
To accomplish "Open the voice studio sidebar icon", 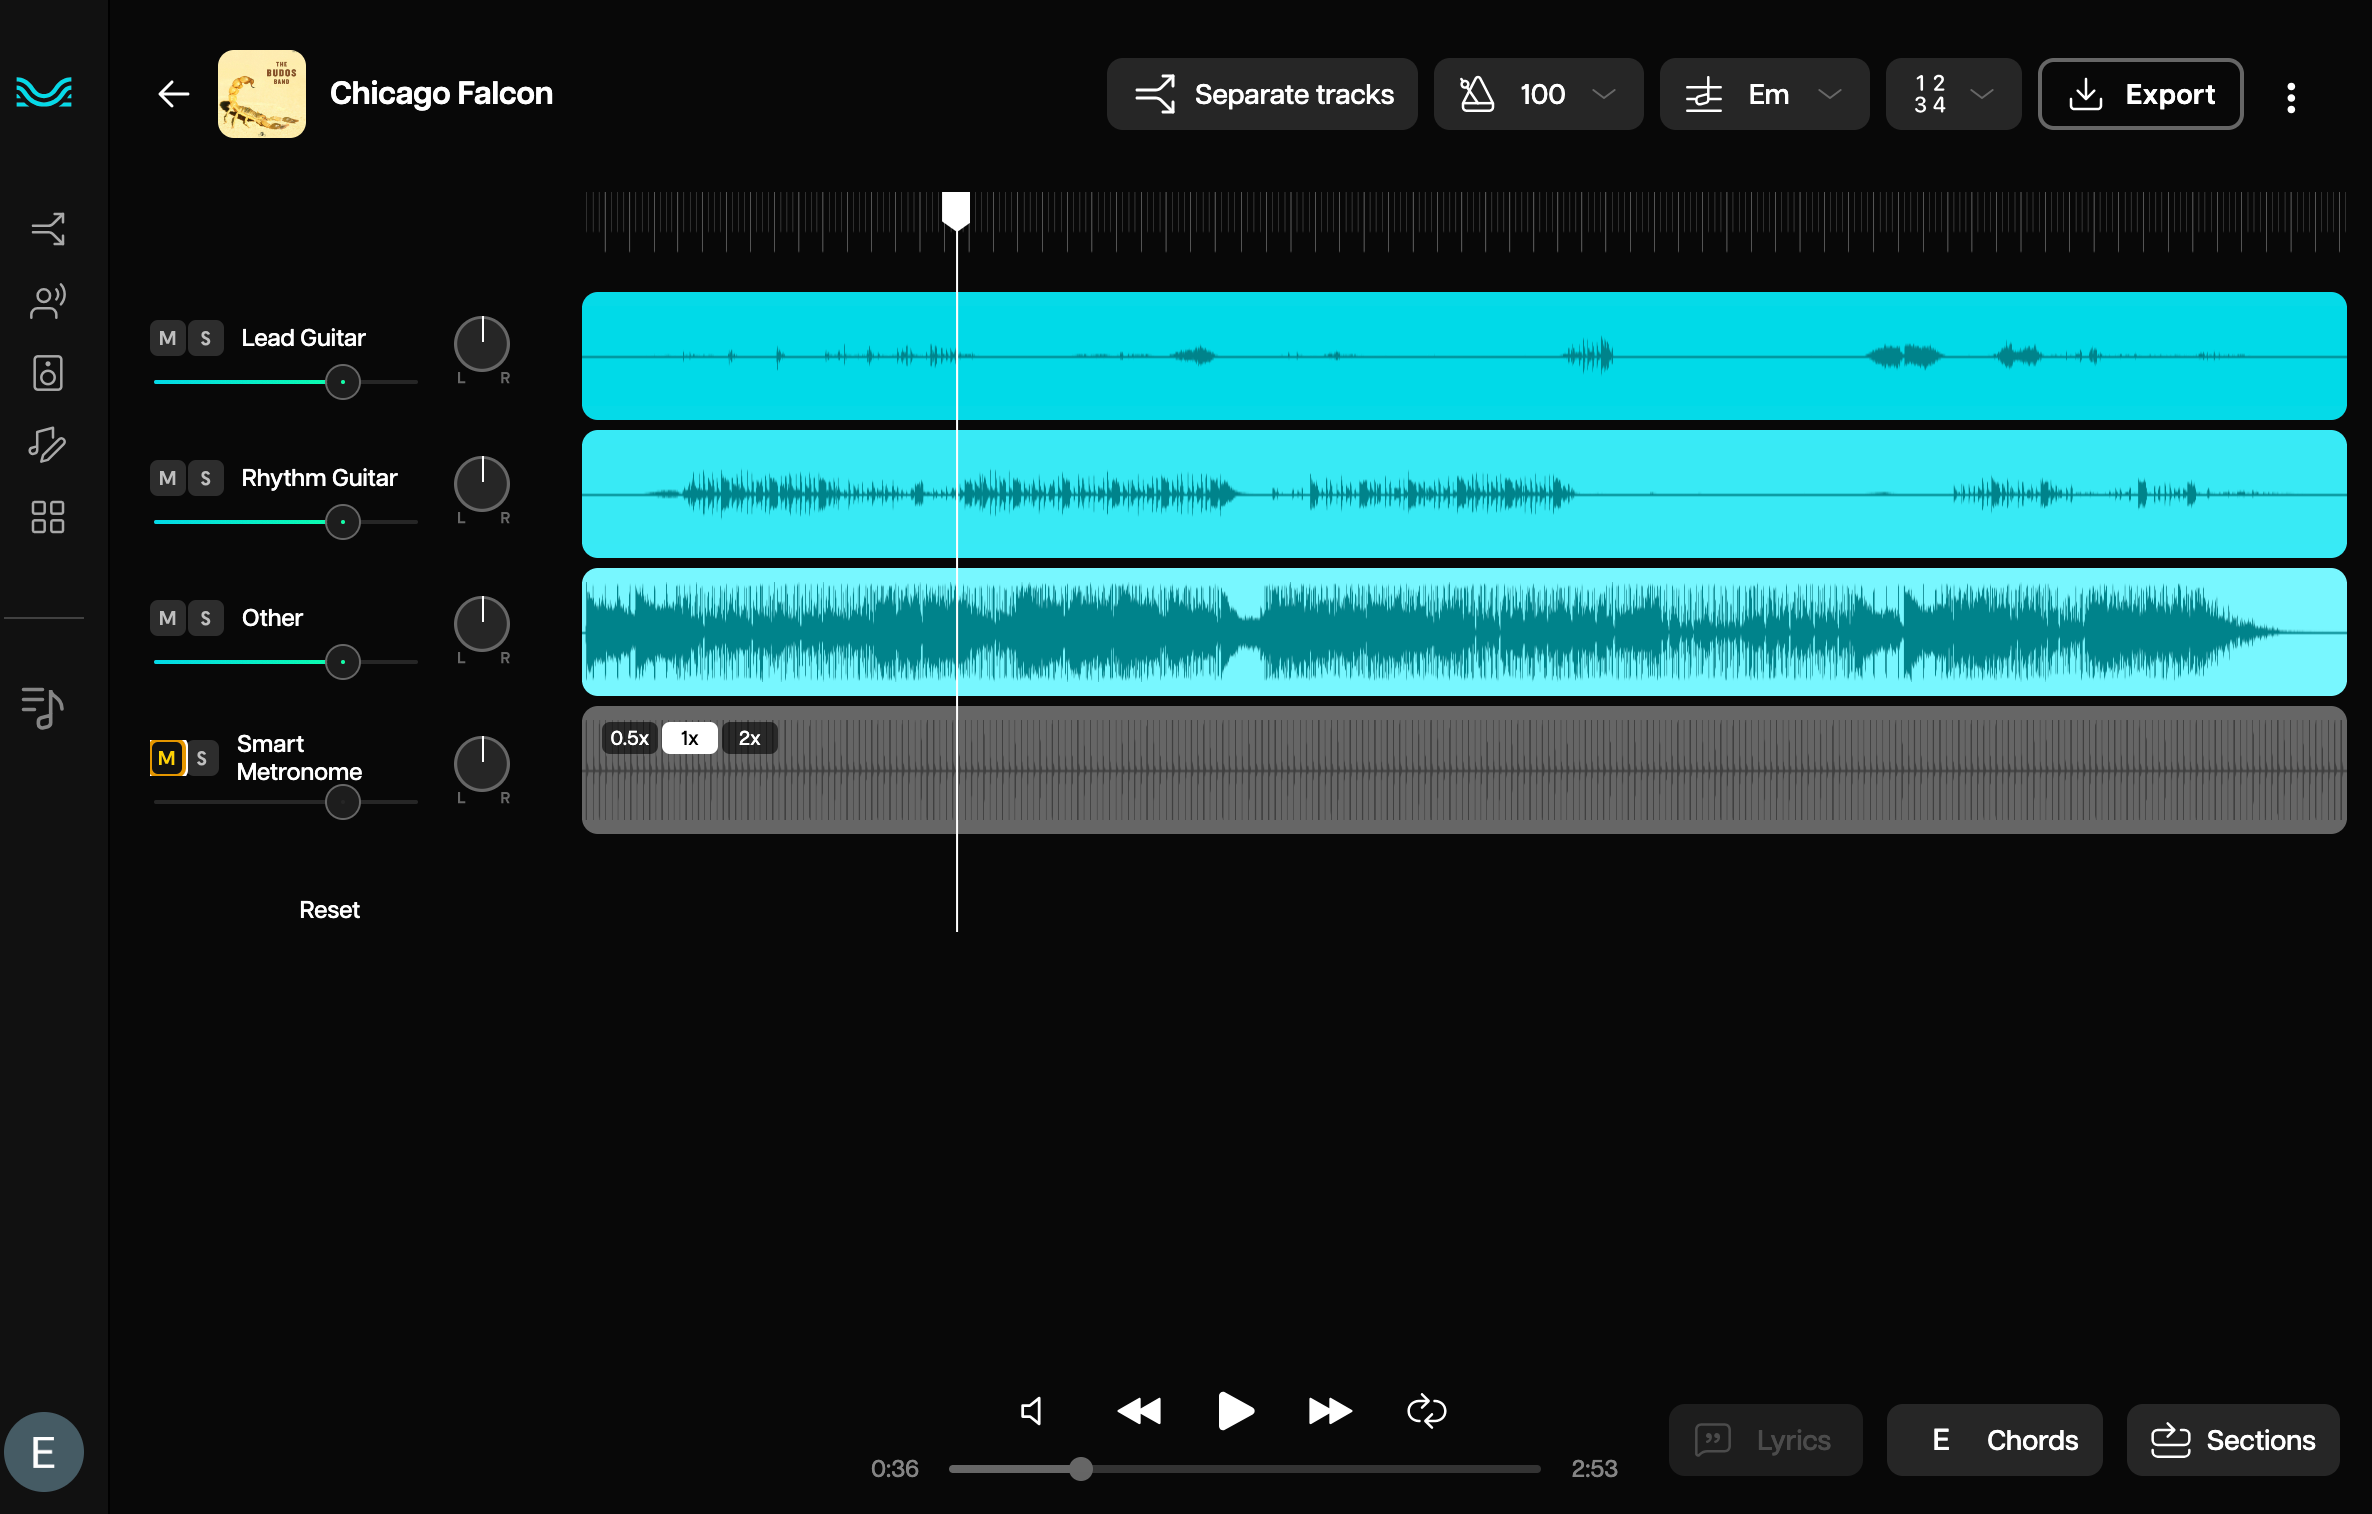I will 47,301.
